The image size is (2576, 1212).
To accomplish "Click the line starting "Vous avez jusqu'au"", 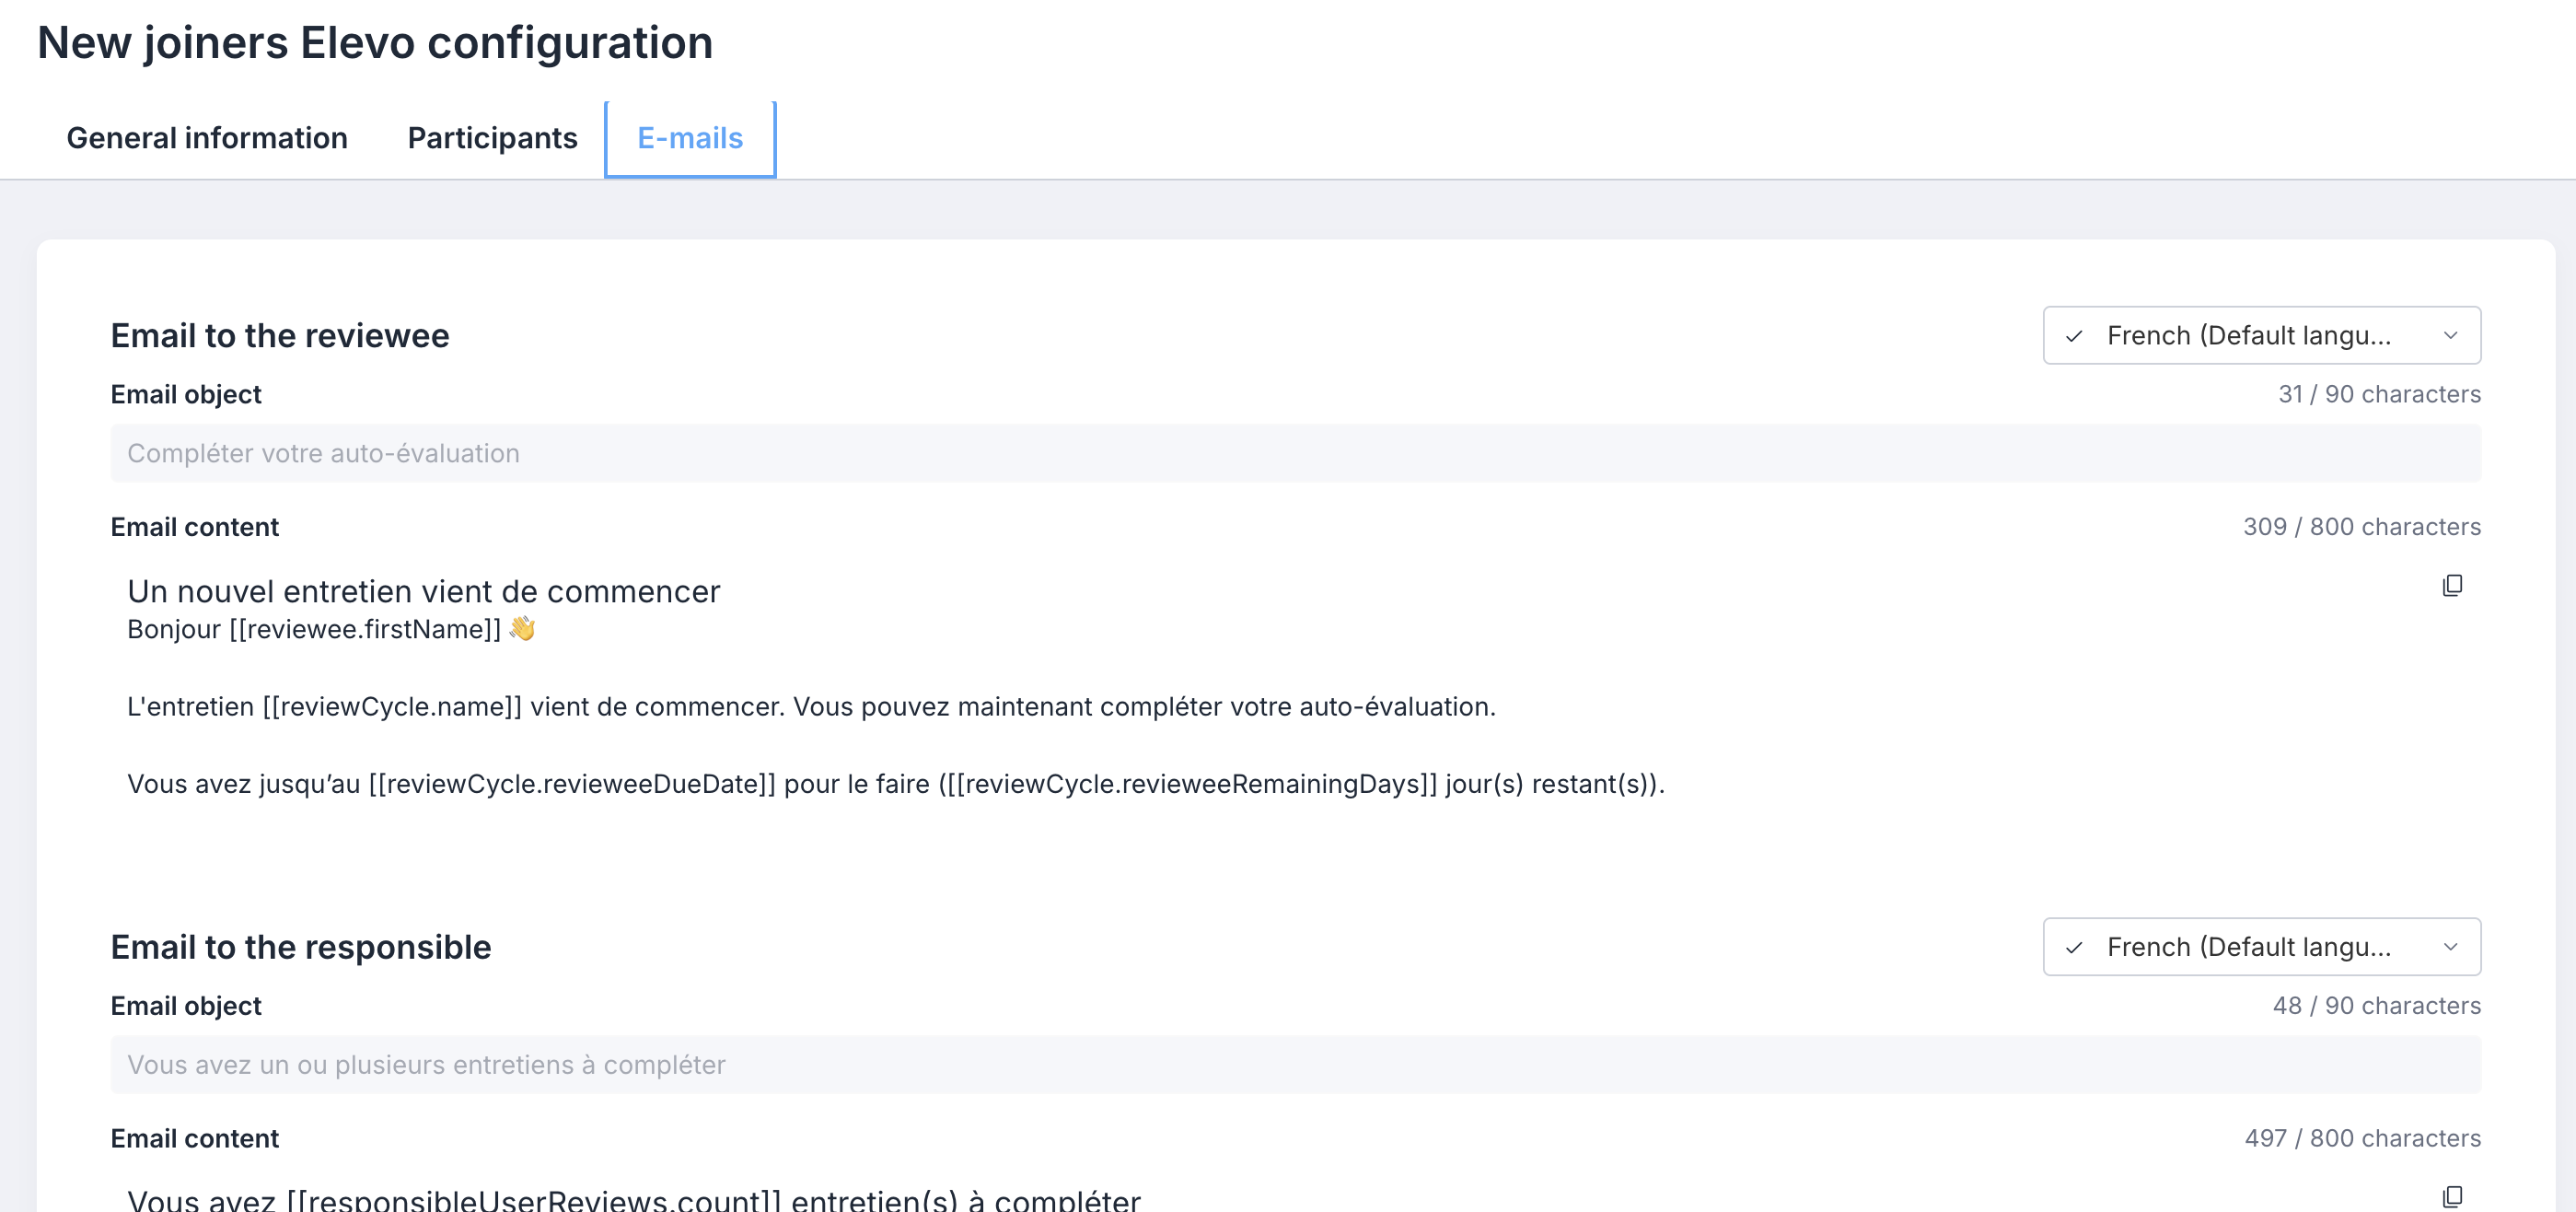I will pyautogui.click(x=896, y=783).
